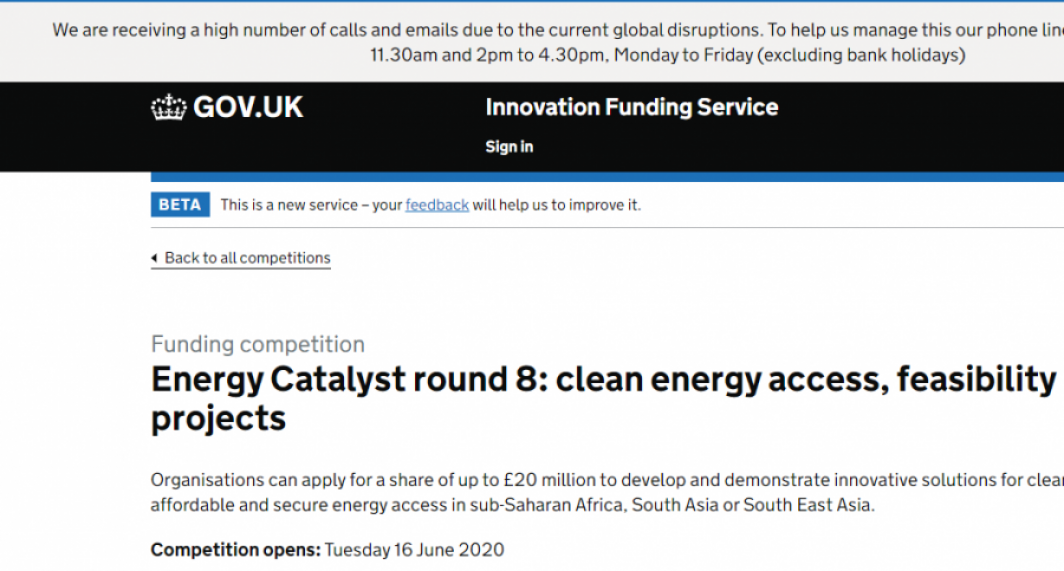Click the GOV.UK crown logo icon
The width and height of the screenshot is (1064, 571).
(x=168, y=108)
